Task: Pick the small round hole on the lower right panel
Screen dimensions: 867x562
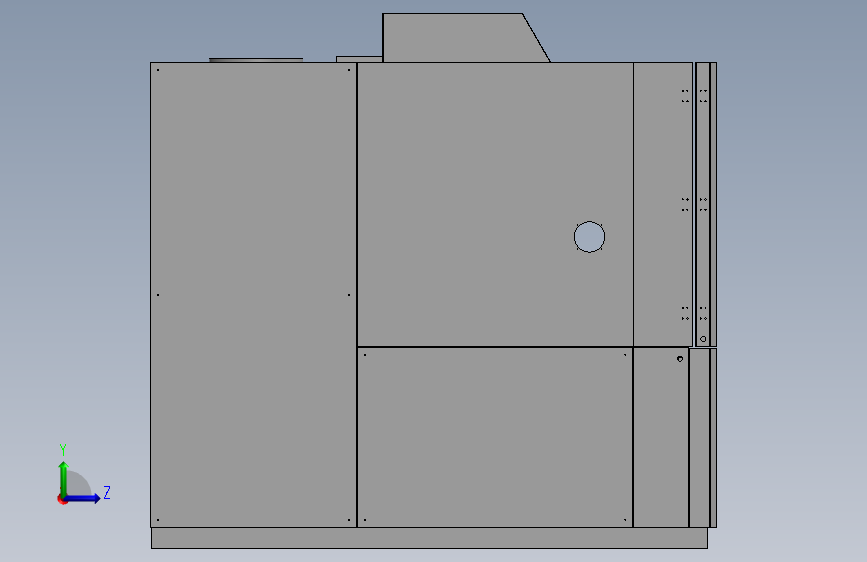Action: tap(680, 359)
